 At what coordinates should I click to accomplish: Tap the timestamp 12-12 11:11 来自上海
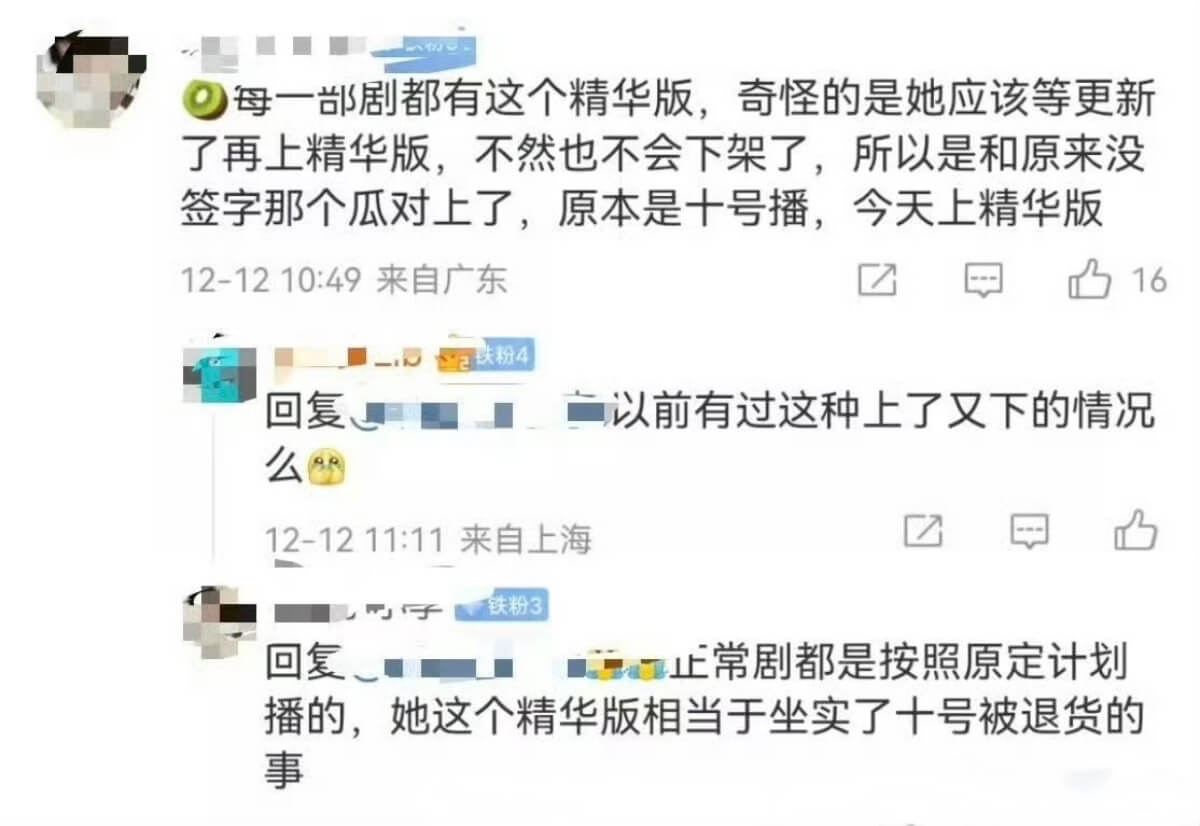click(x=428, y=540)
